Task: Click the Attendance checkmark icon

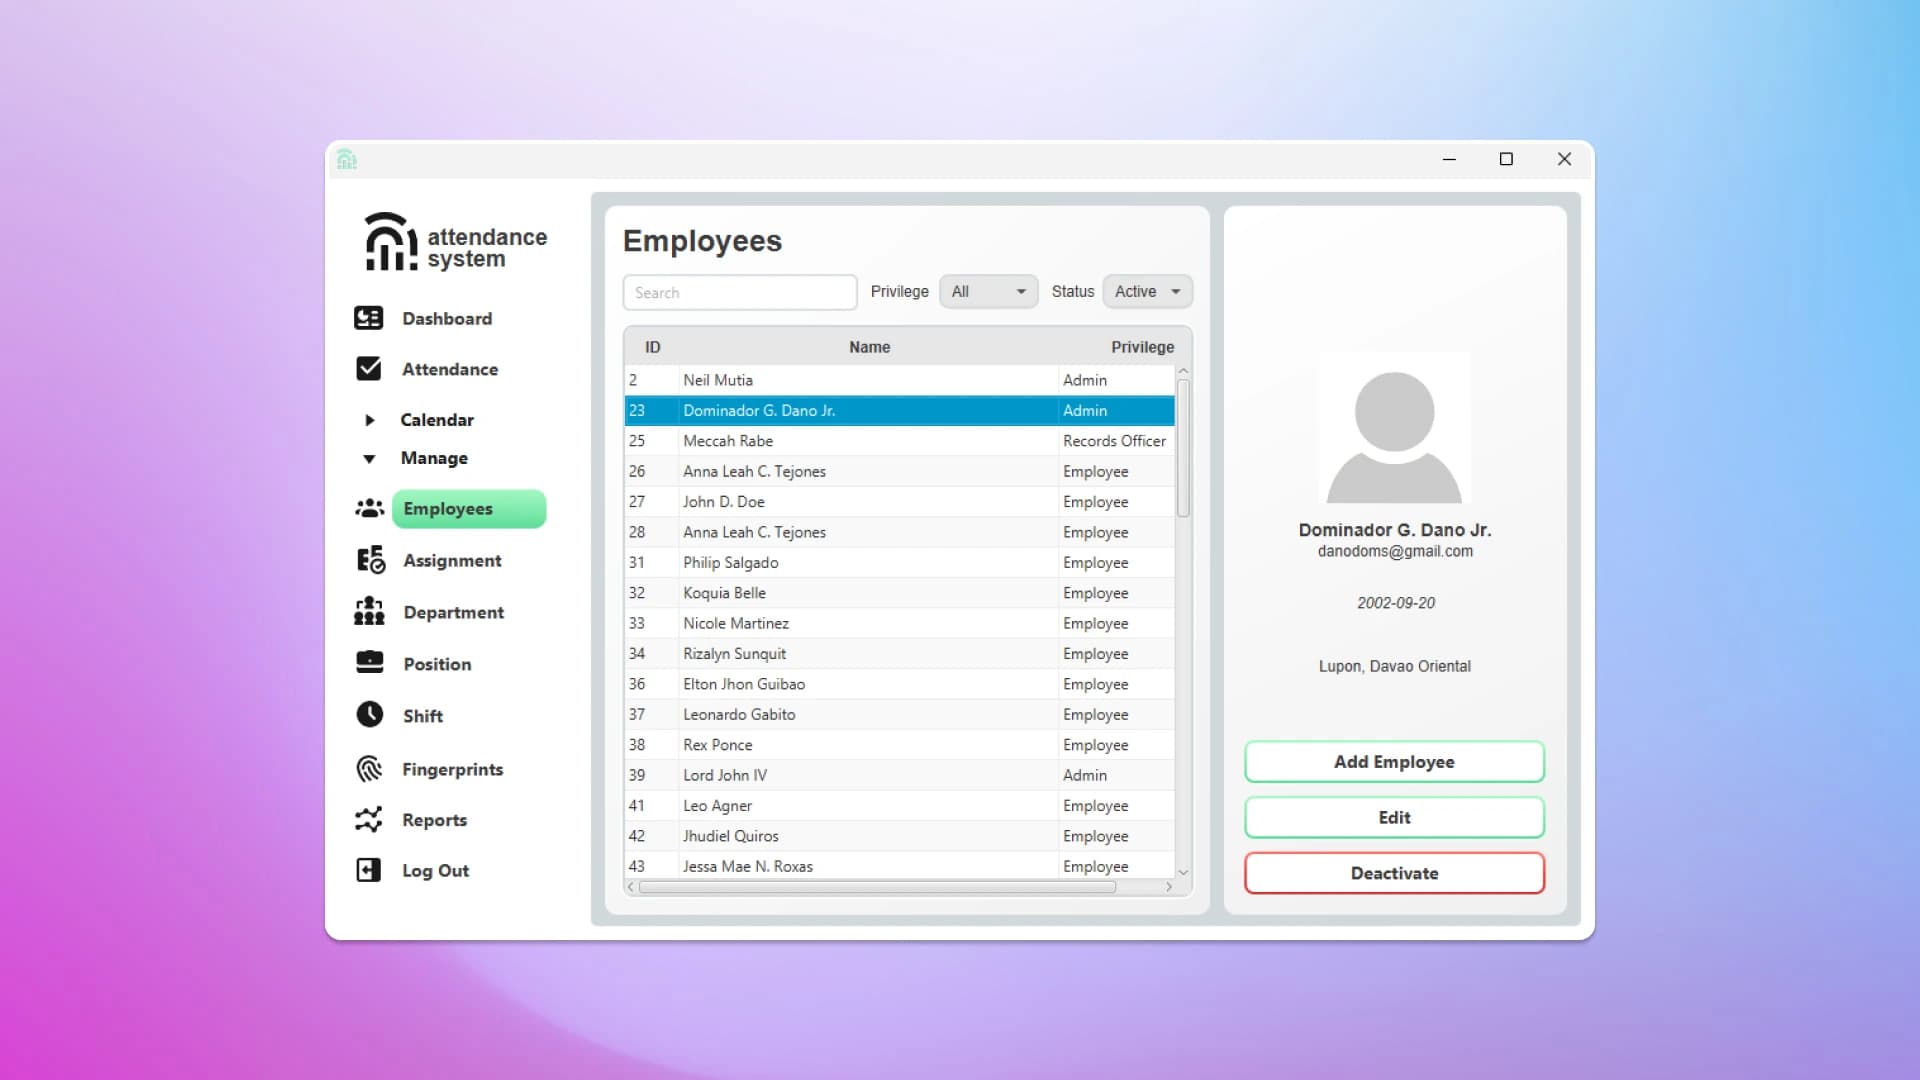Action: (x=368, y=369)
